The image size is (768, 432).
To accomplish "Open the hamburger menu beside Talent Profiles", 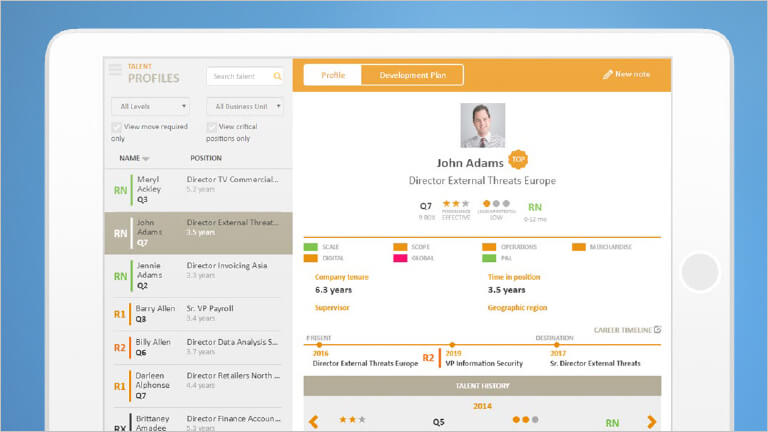I will [x=115, y=70].
